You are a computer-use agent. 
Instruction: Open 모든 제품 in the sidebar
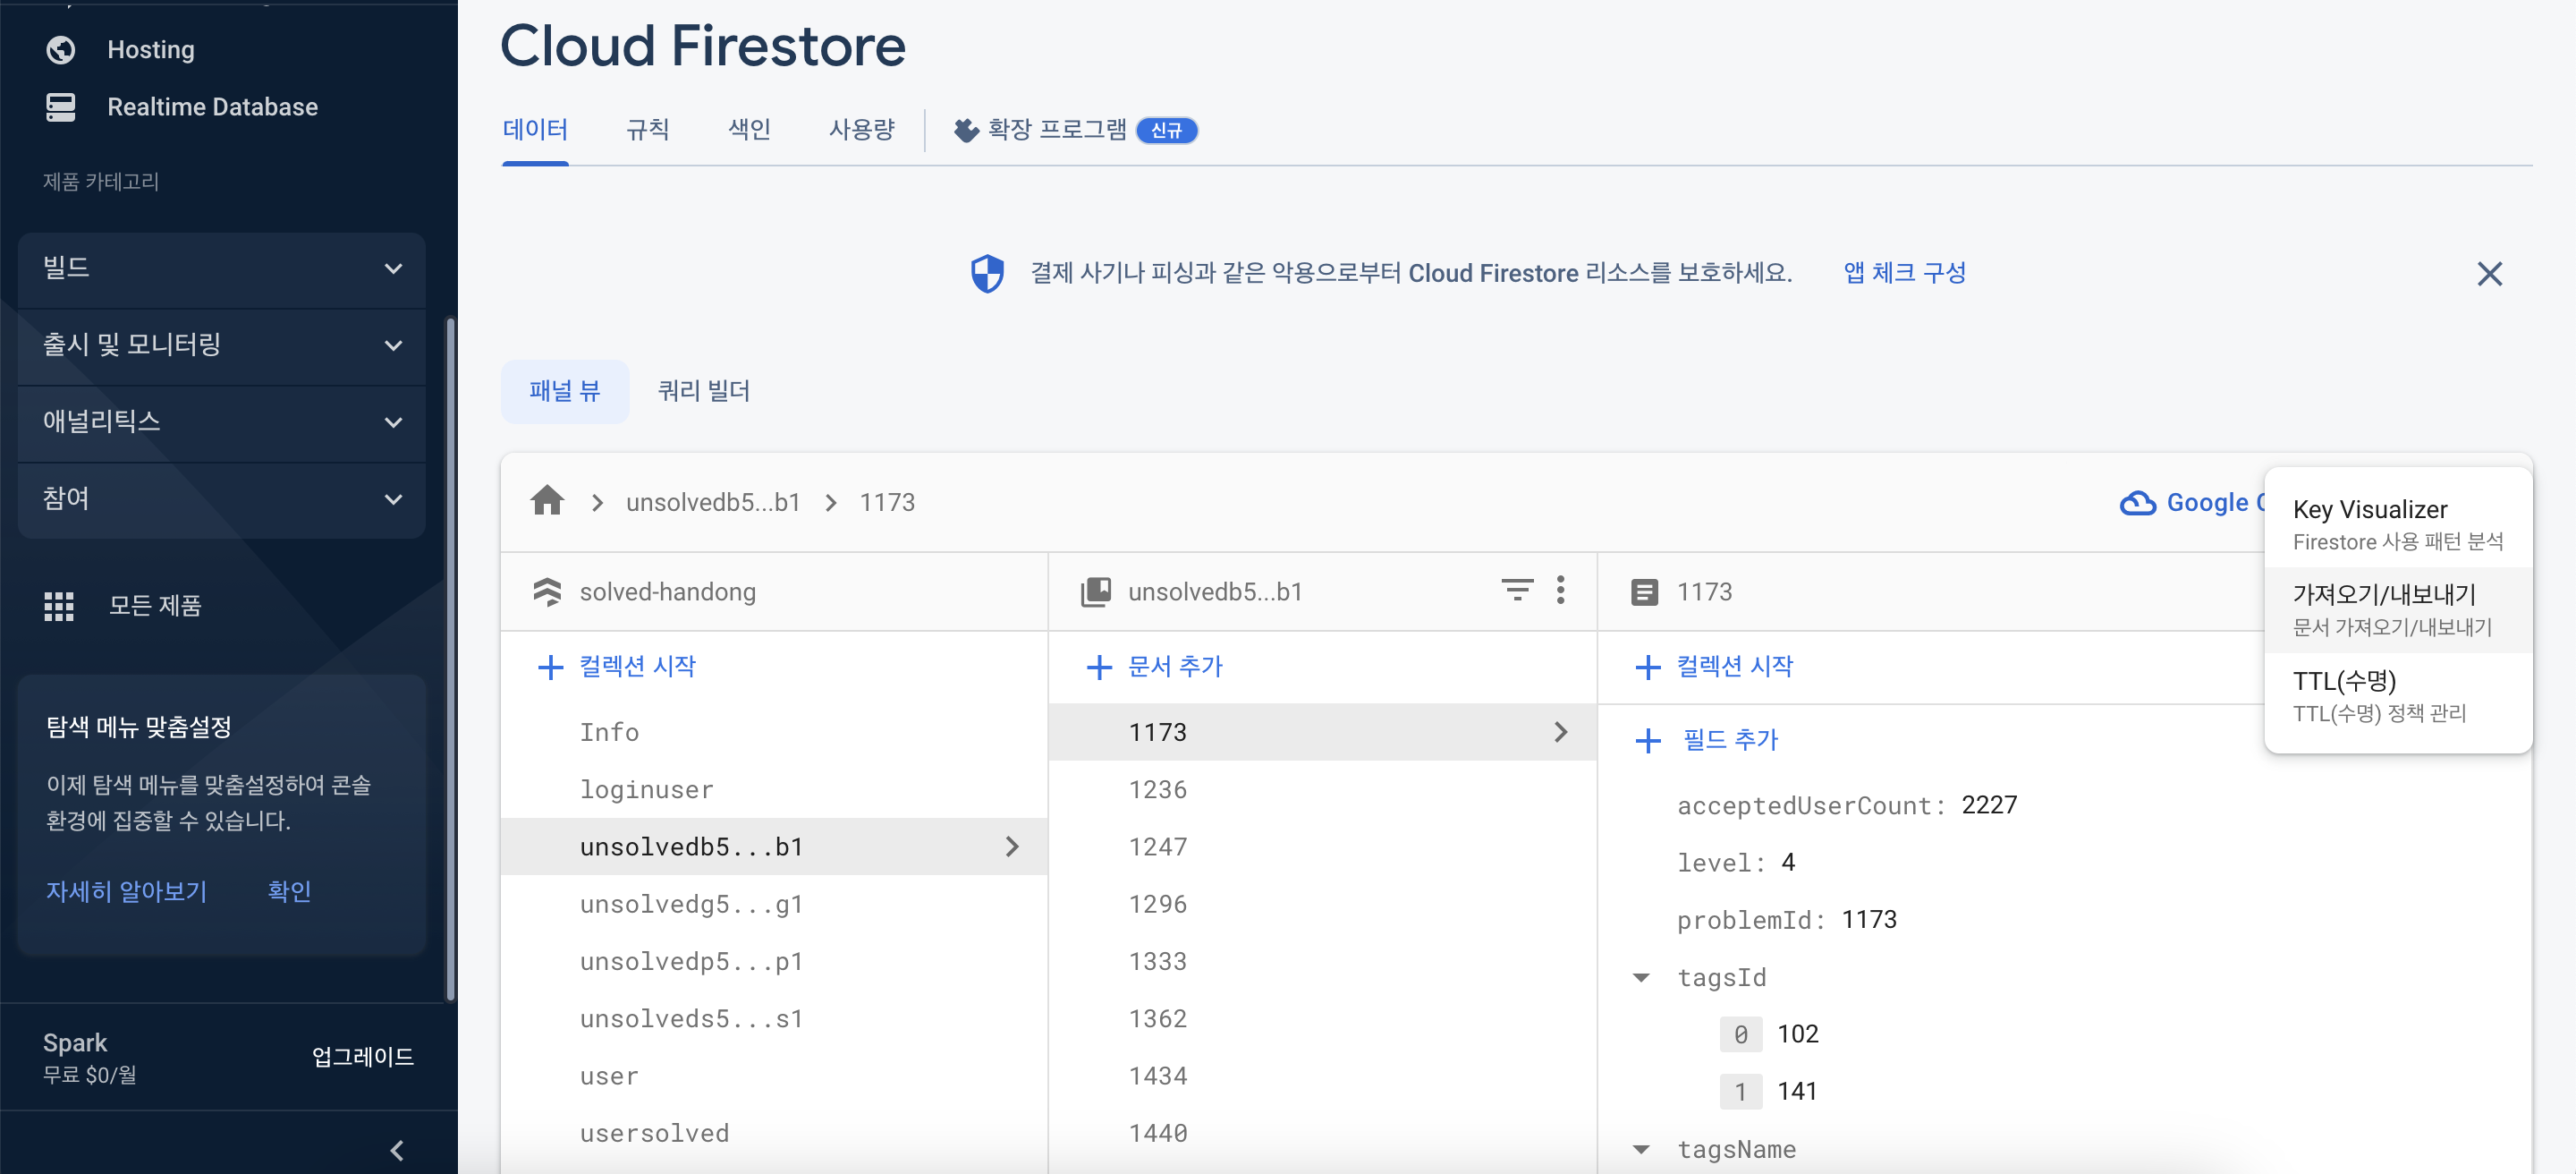click(155, 606)
